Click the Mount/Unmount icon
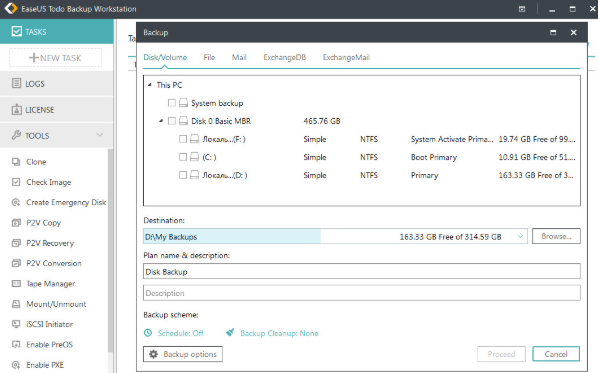Screen dimensions: 598x373 coord(16,304)
